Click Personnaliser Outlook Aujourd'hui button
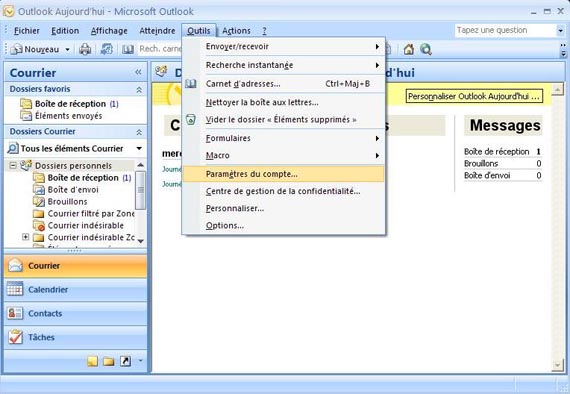The width and height of the screenshot is (570, 394). click(x=474, y=96)
